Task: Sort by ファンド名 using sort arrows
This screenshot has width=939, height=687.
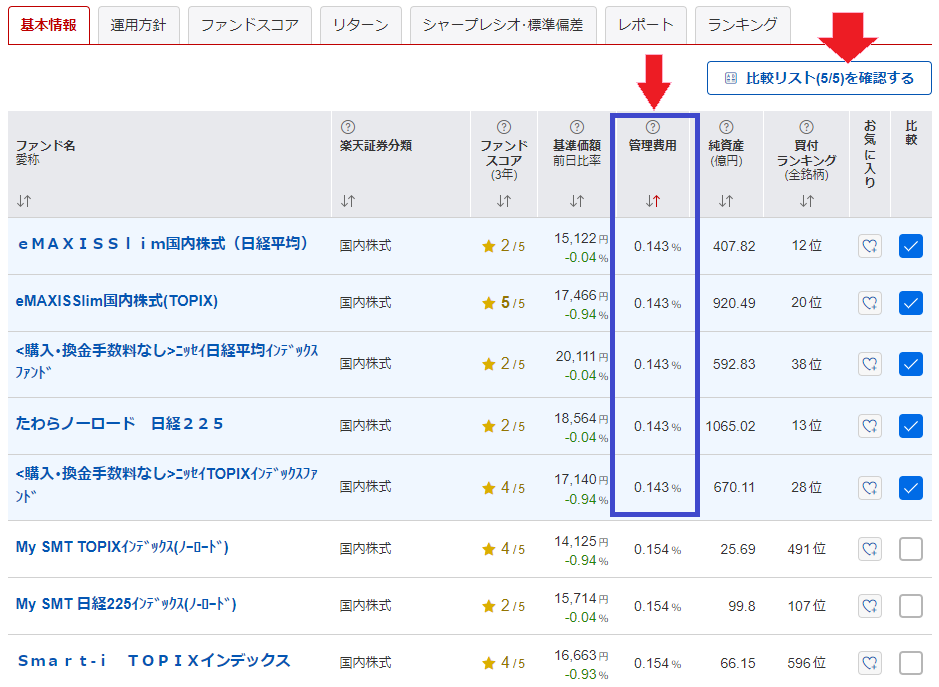Action: 24,201
